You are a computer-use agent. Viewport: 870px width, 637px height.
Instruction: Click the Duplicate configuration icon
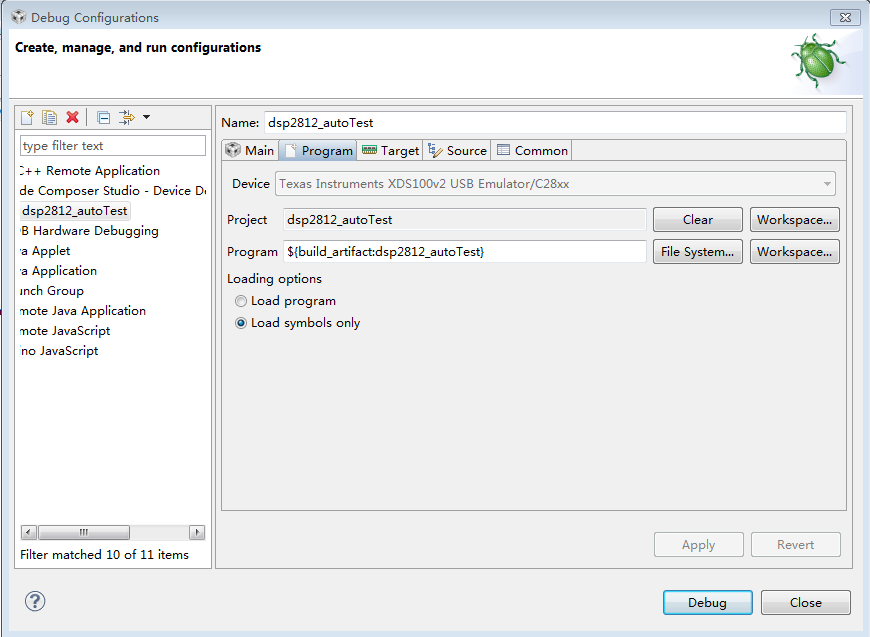pyautogui.click(x=49, y=118)
